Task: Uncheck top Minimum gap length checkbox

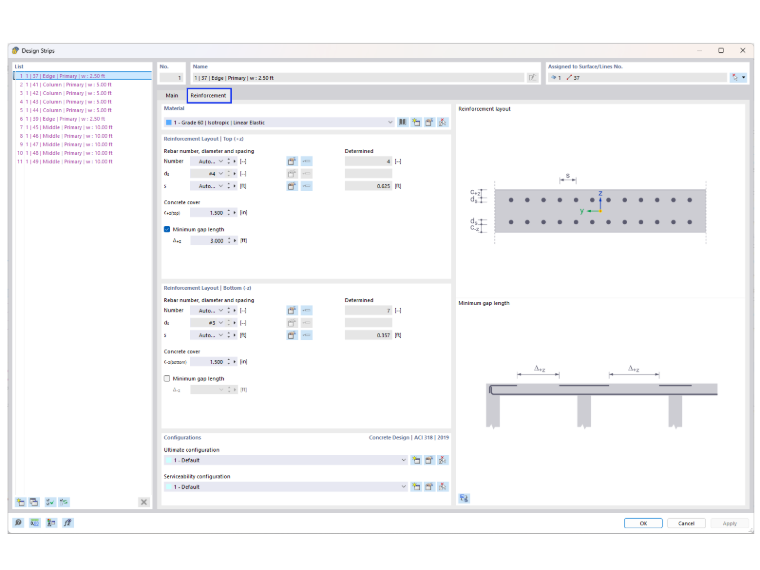Action: pyautogui.click(x=167, y=229)
